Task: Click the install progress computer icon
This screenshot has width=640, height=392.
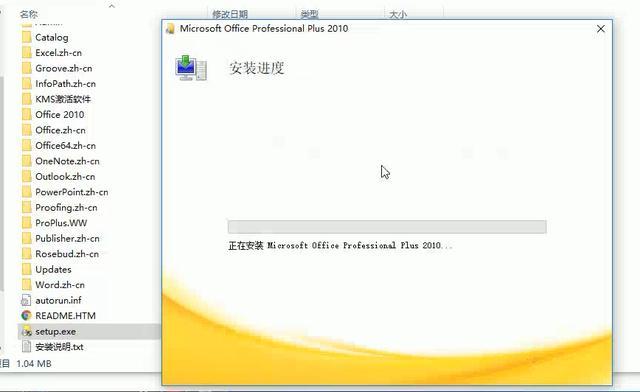Action: [x=191, y=68]
